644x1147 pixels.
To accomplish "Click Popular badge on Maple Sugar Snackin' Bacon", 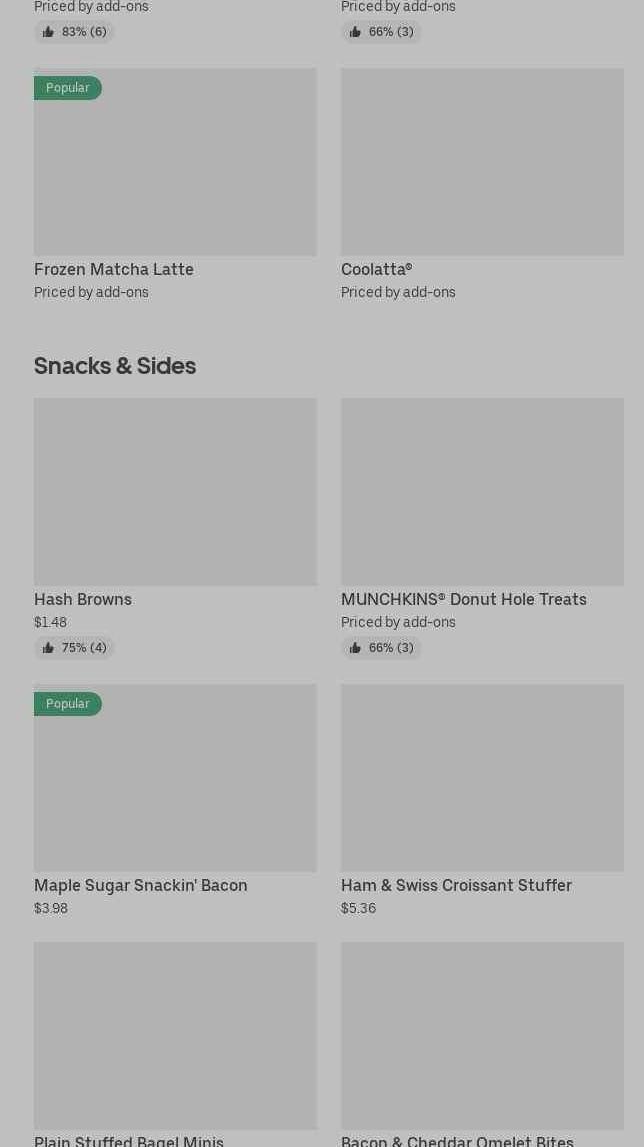I will pyautogui.click(x=67, y=704).
